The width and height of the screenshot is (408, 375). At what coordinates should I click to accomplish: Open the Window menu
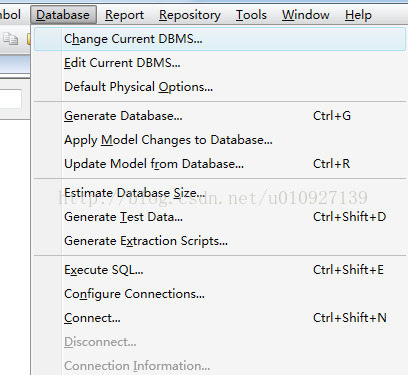pyautogui.click(x=306, y=15)
